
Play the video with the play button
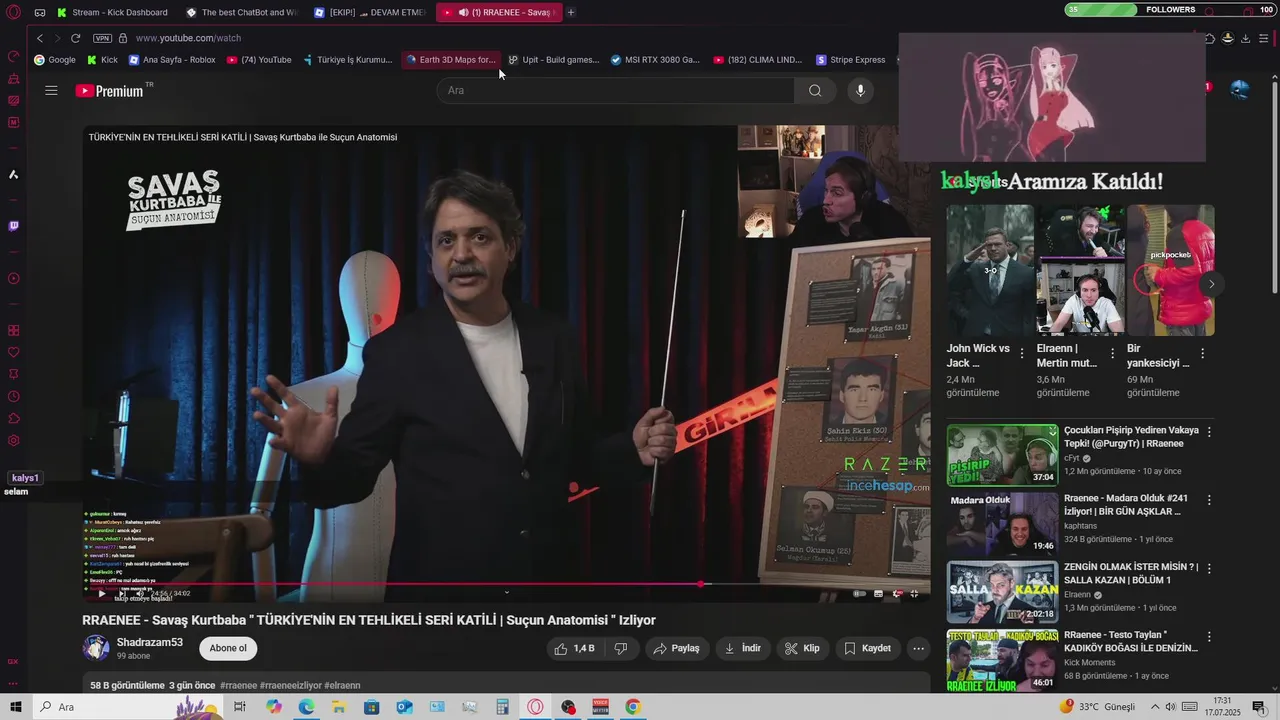click(x=101, y=593)
